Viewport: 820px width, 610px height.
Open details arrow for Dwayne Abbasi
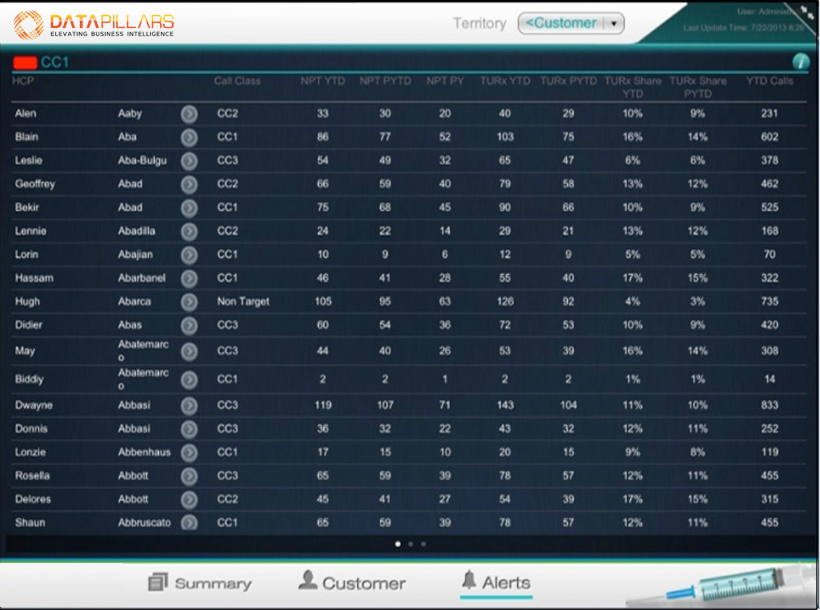(189, 405)
